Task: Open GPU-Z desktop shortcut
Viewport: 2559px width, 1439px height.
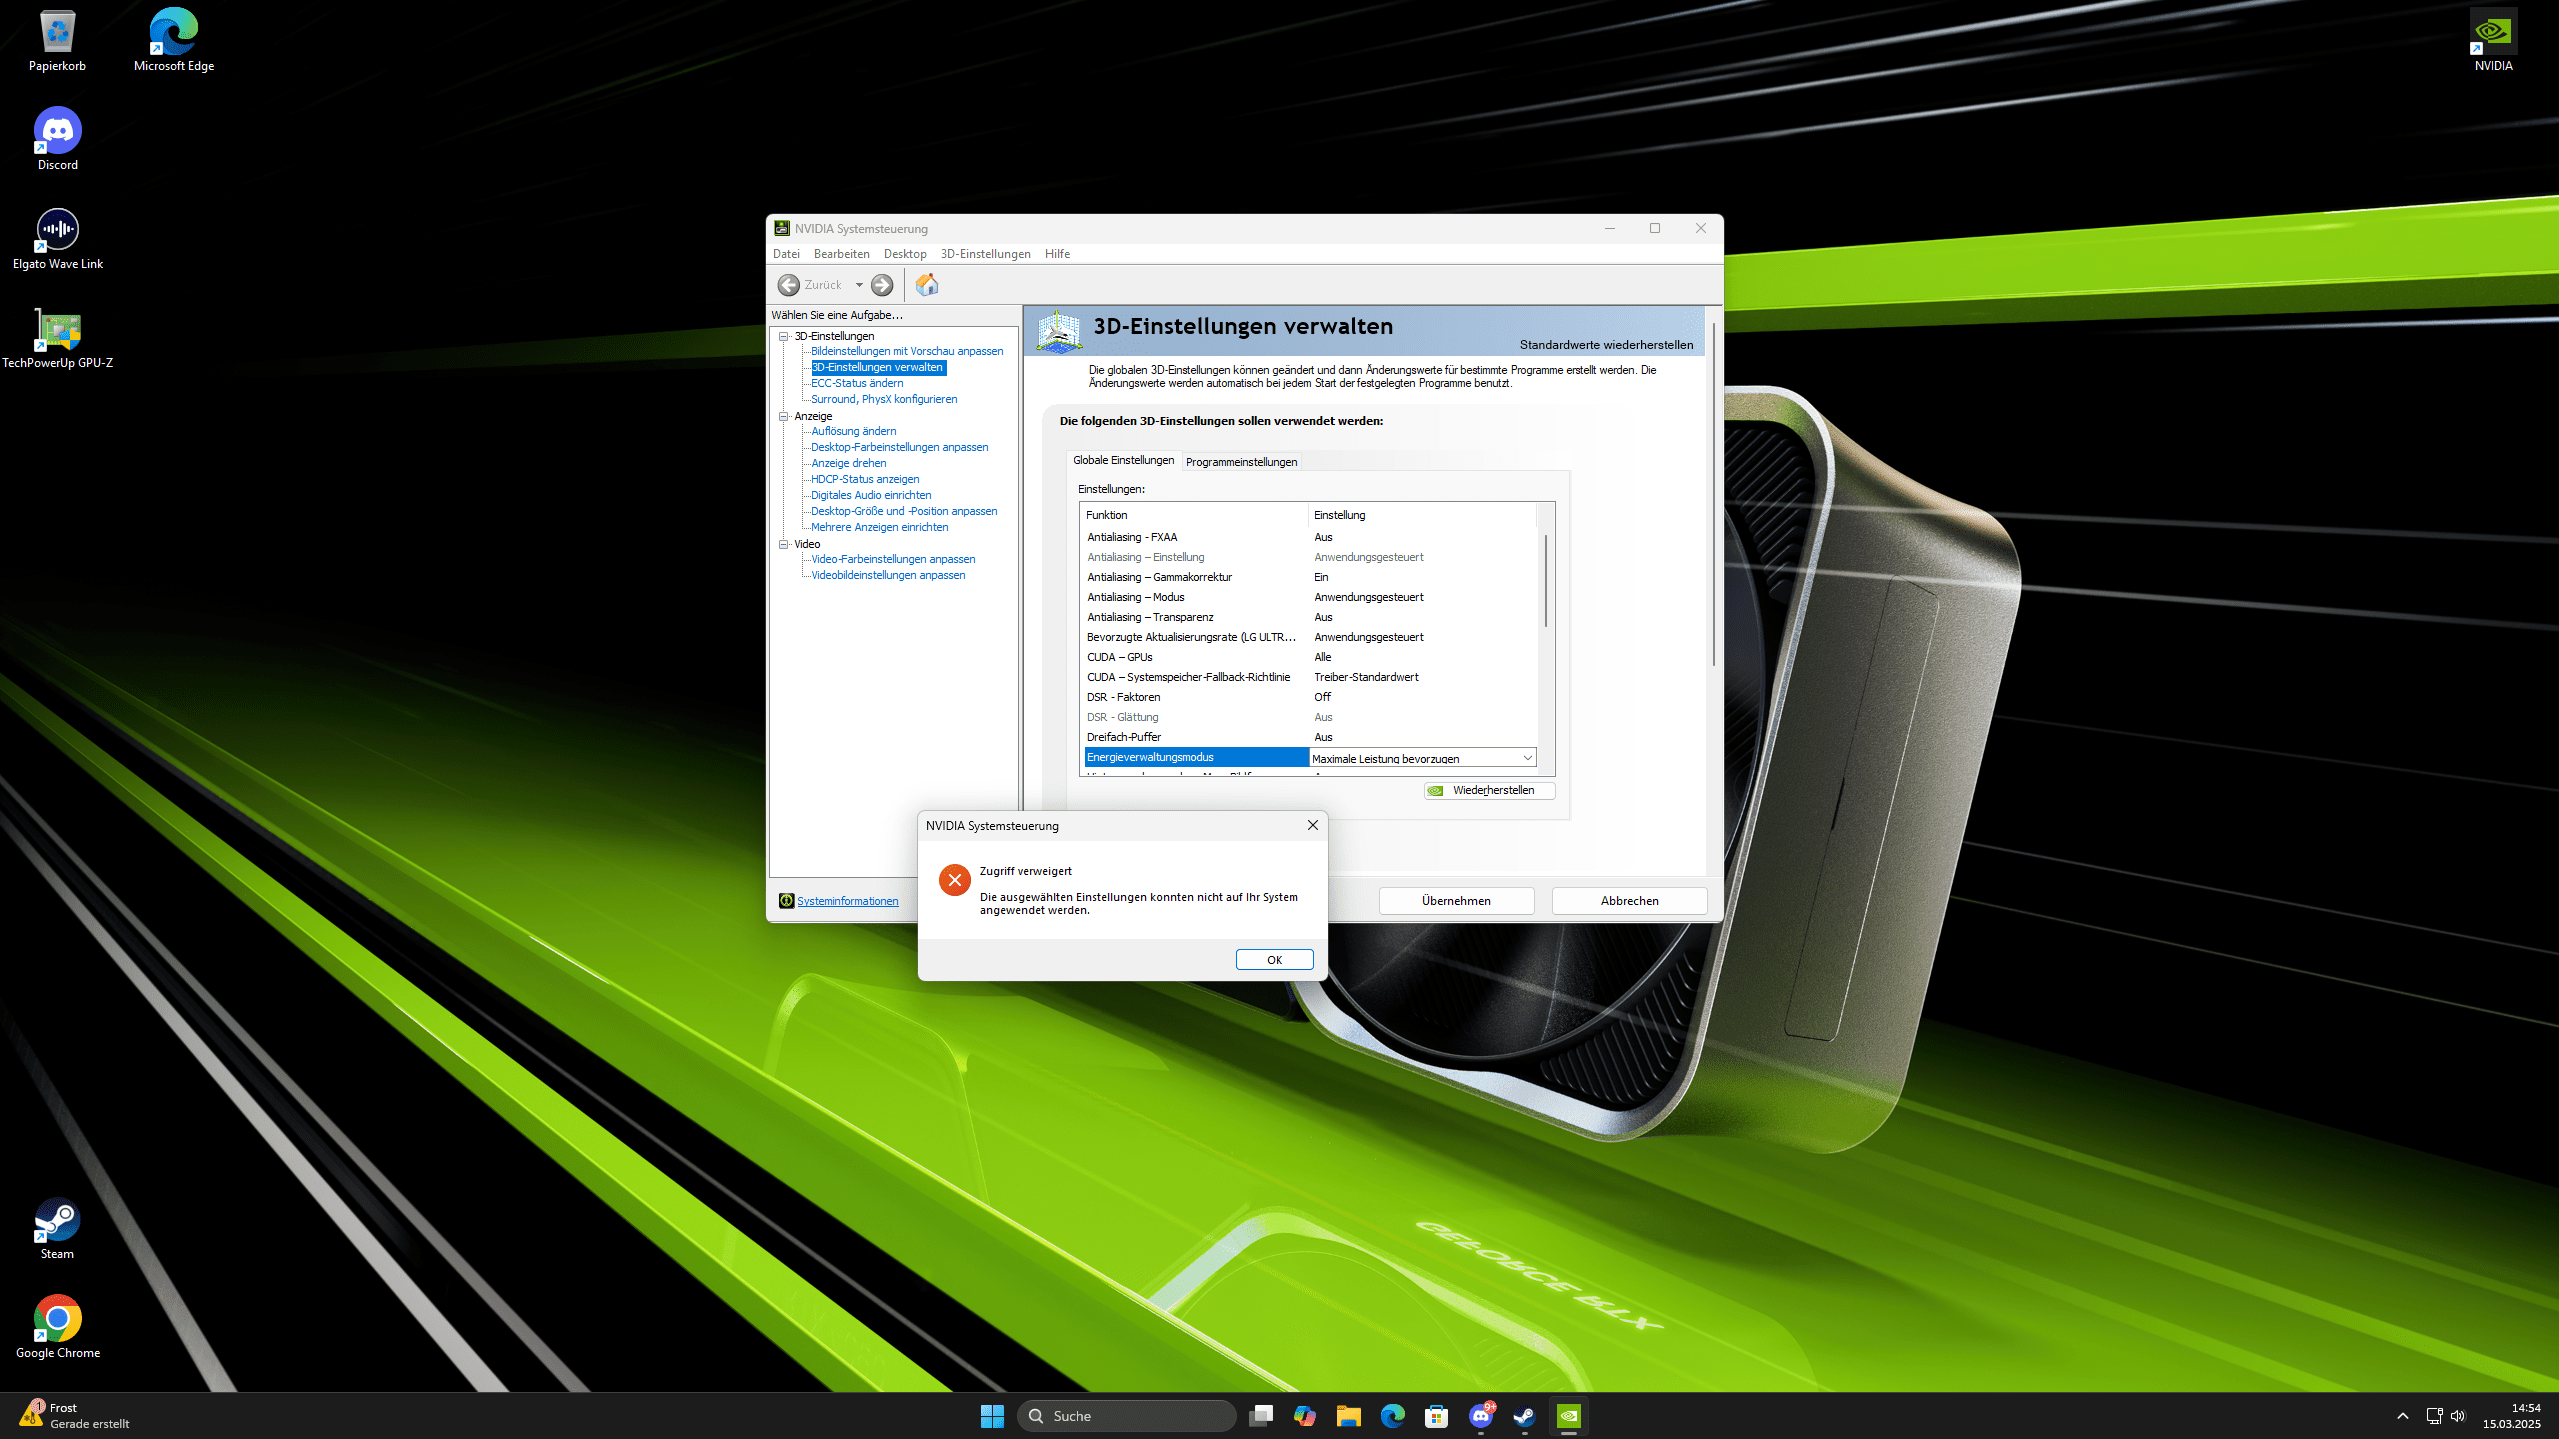Action: pyautogui.click(x=58, y=331)
